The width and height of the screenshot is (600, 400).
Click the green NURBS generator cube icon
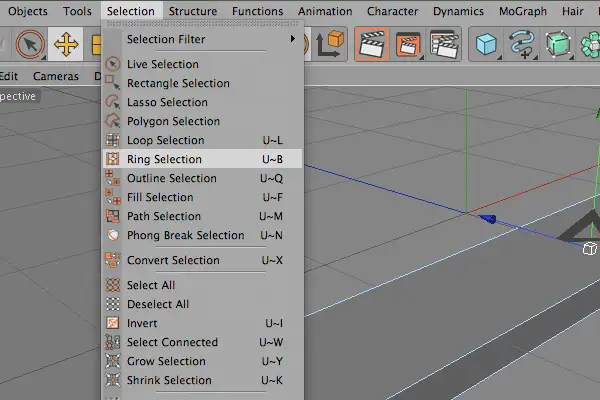tap(558, 44)
